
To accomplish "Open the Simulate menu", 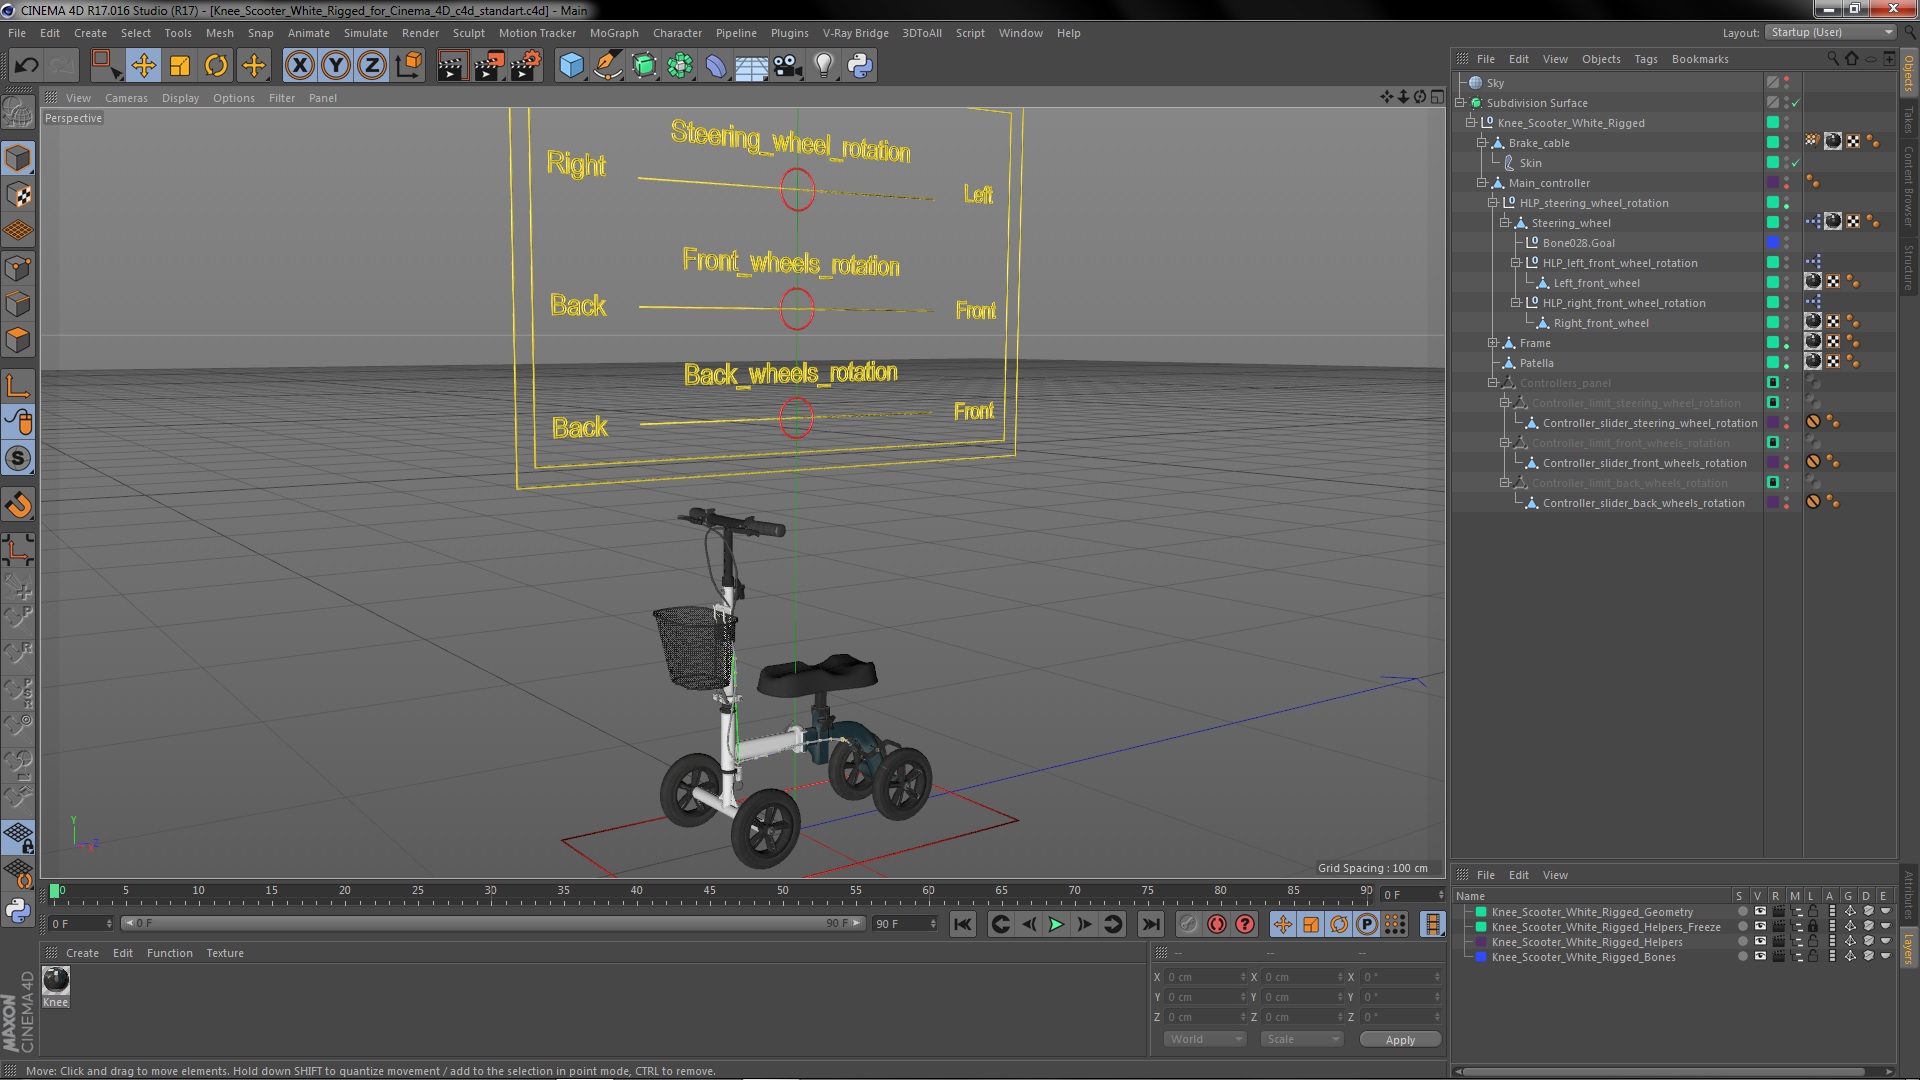I will pyautogui.click(x=366, y=33).
